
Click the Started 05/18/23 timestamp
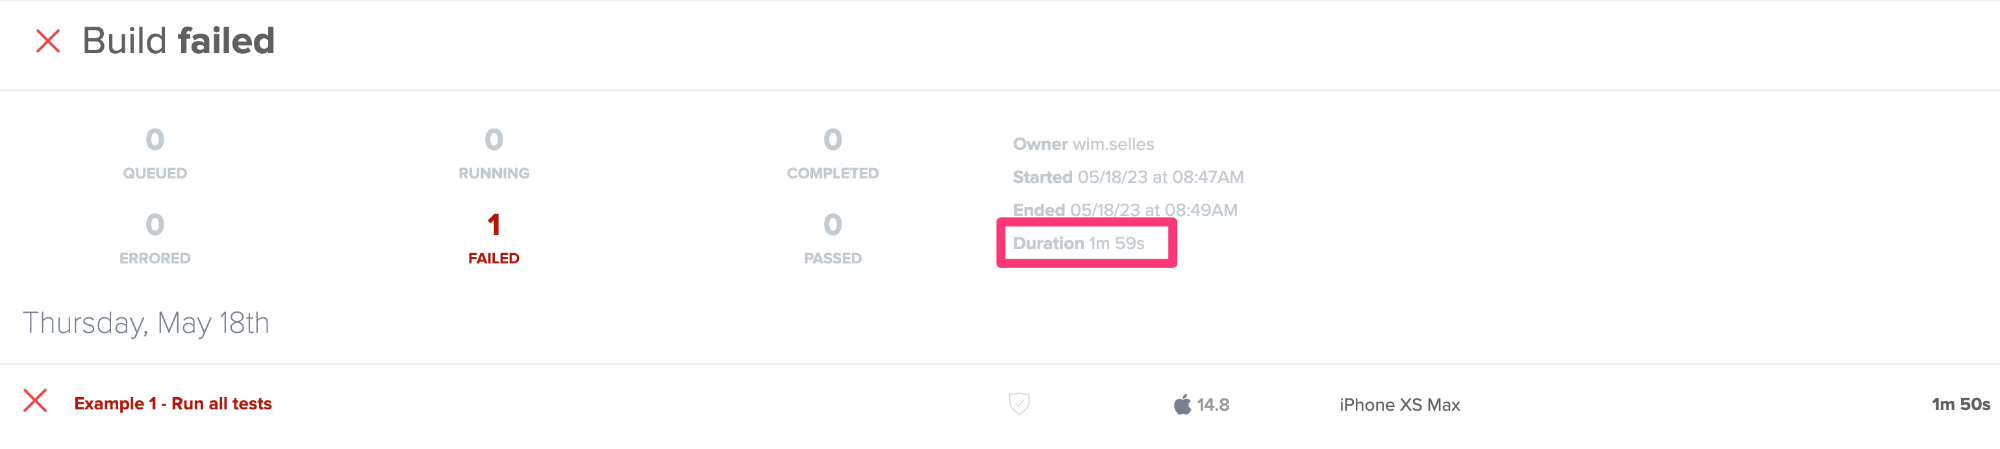tap(1128, 177)
